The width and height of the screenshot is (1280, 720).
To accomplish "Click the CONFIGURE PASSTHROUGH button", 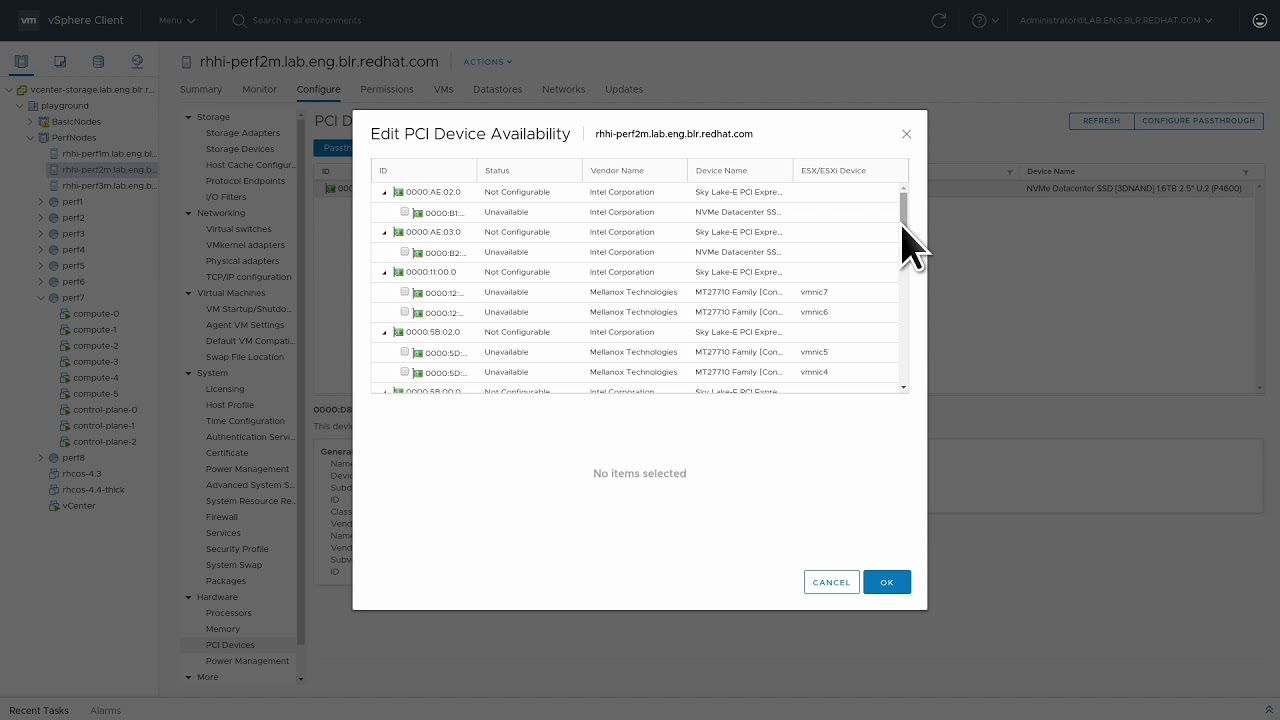I will pyautogui.click(x=1198, y=121).
